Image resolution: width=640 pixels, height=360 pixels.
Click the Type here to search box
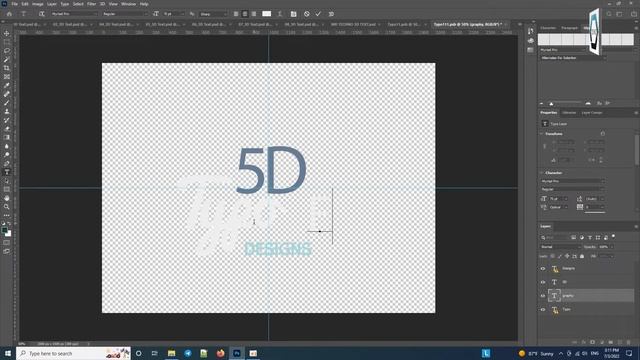pos(73,353)
